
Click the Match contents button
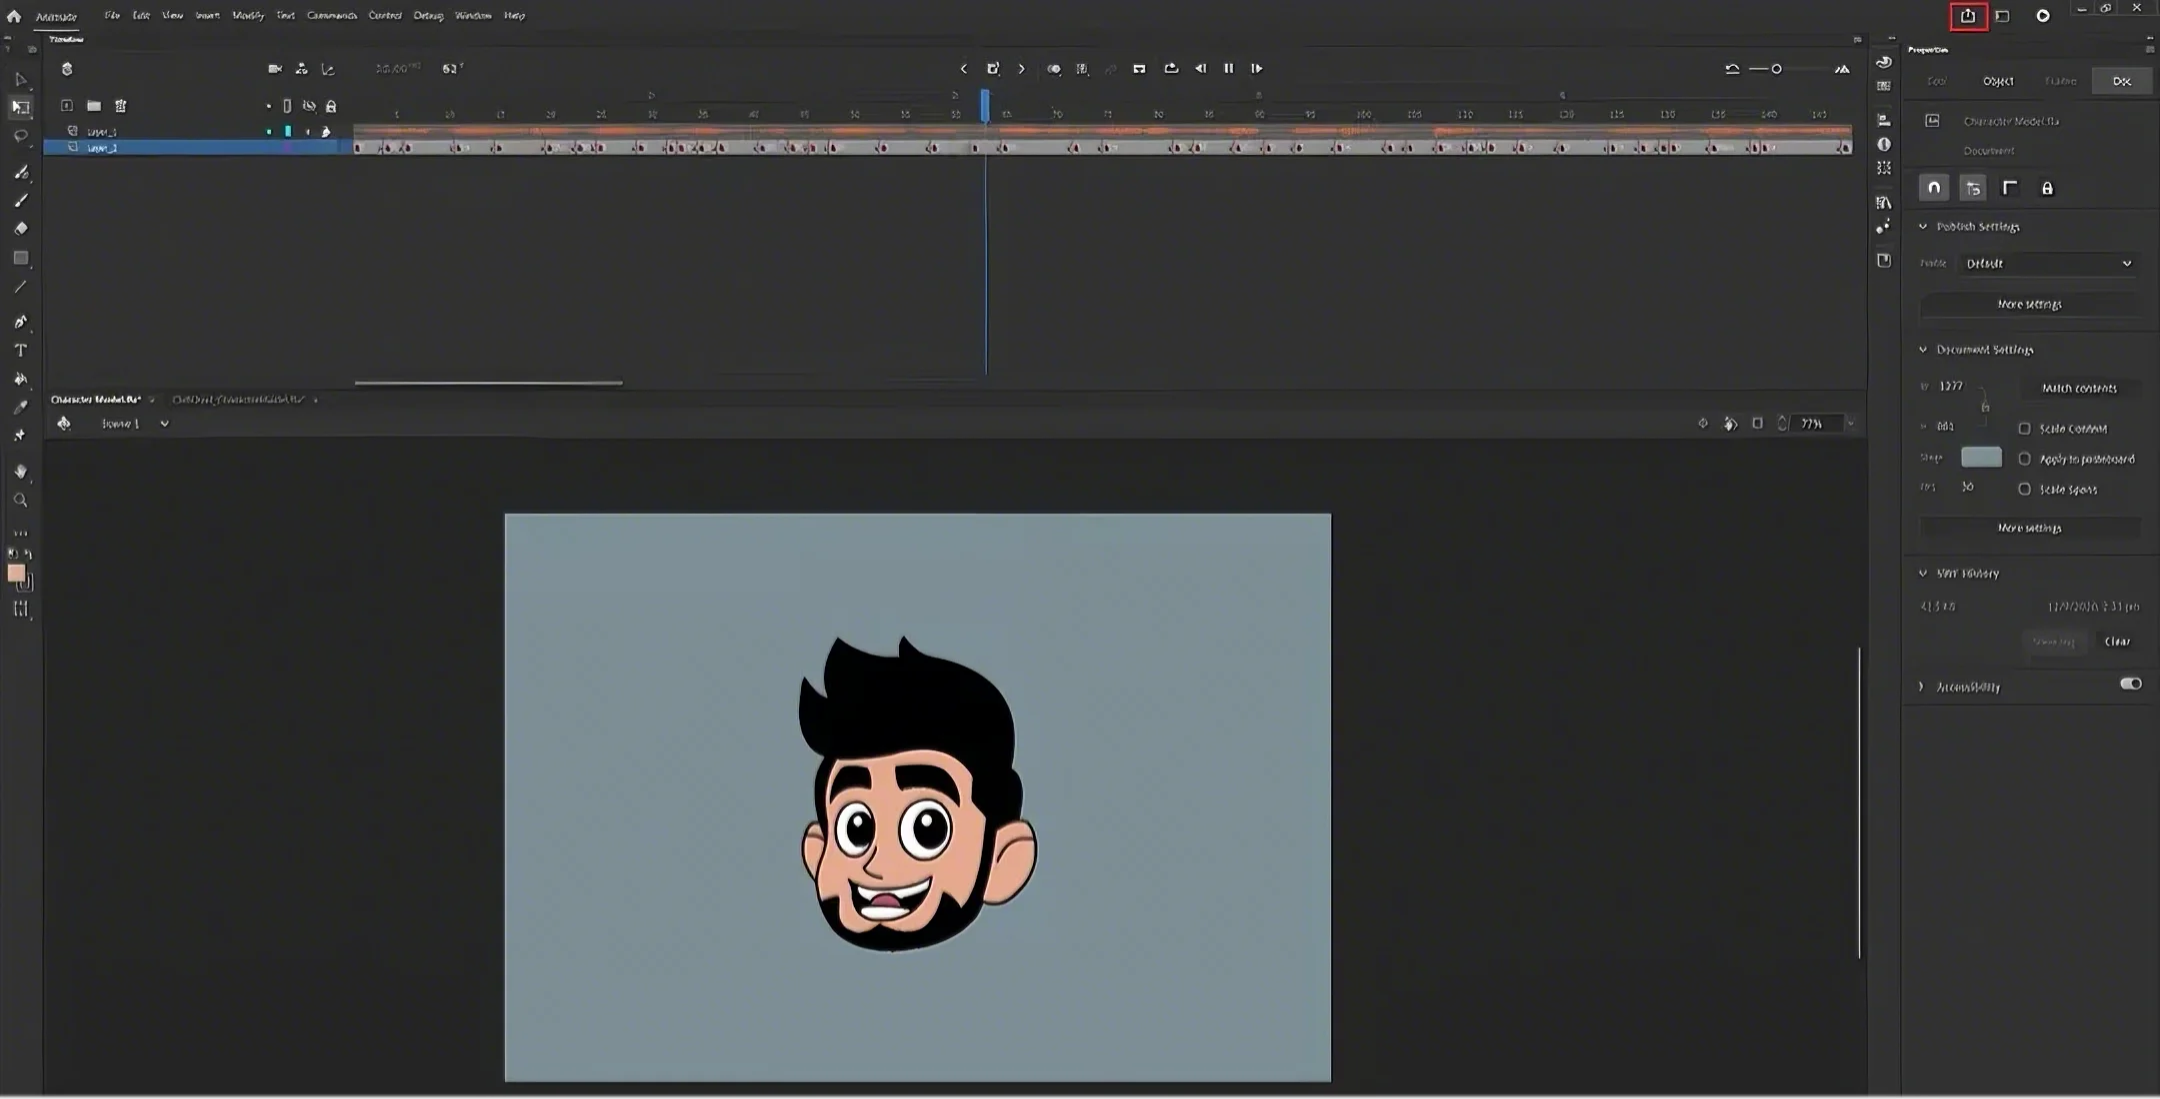(x=2079, y=388)
